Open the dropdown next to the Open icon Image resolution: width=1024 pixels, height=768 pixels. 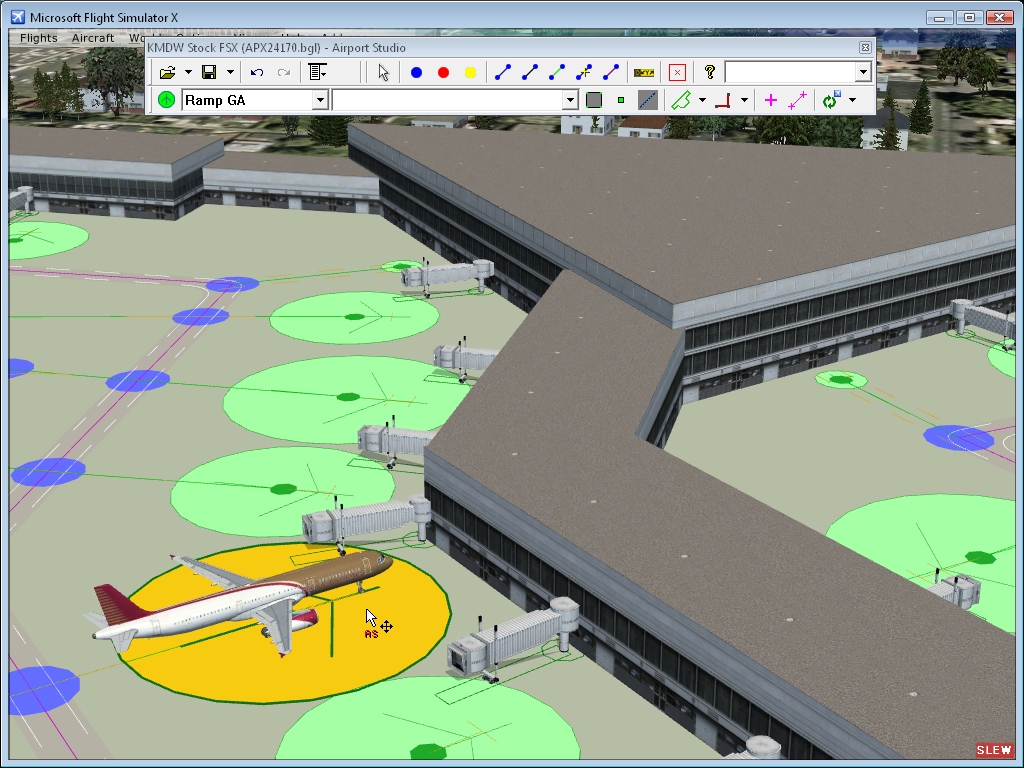click(x=187, y=72)
